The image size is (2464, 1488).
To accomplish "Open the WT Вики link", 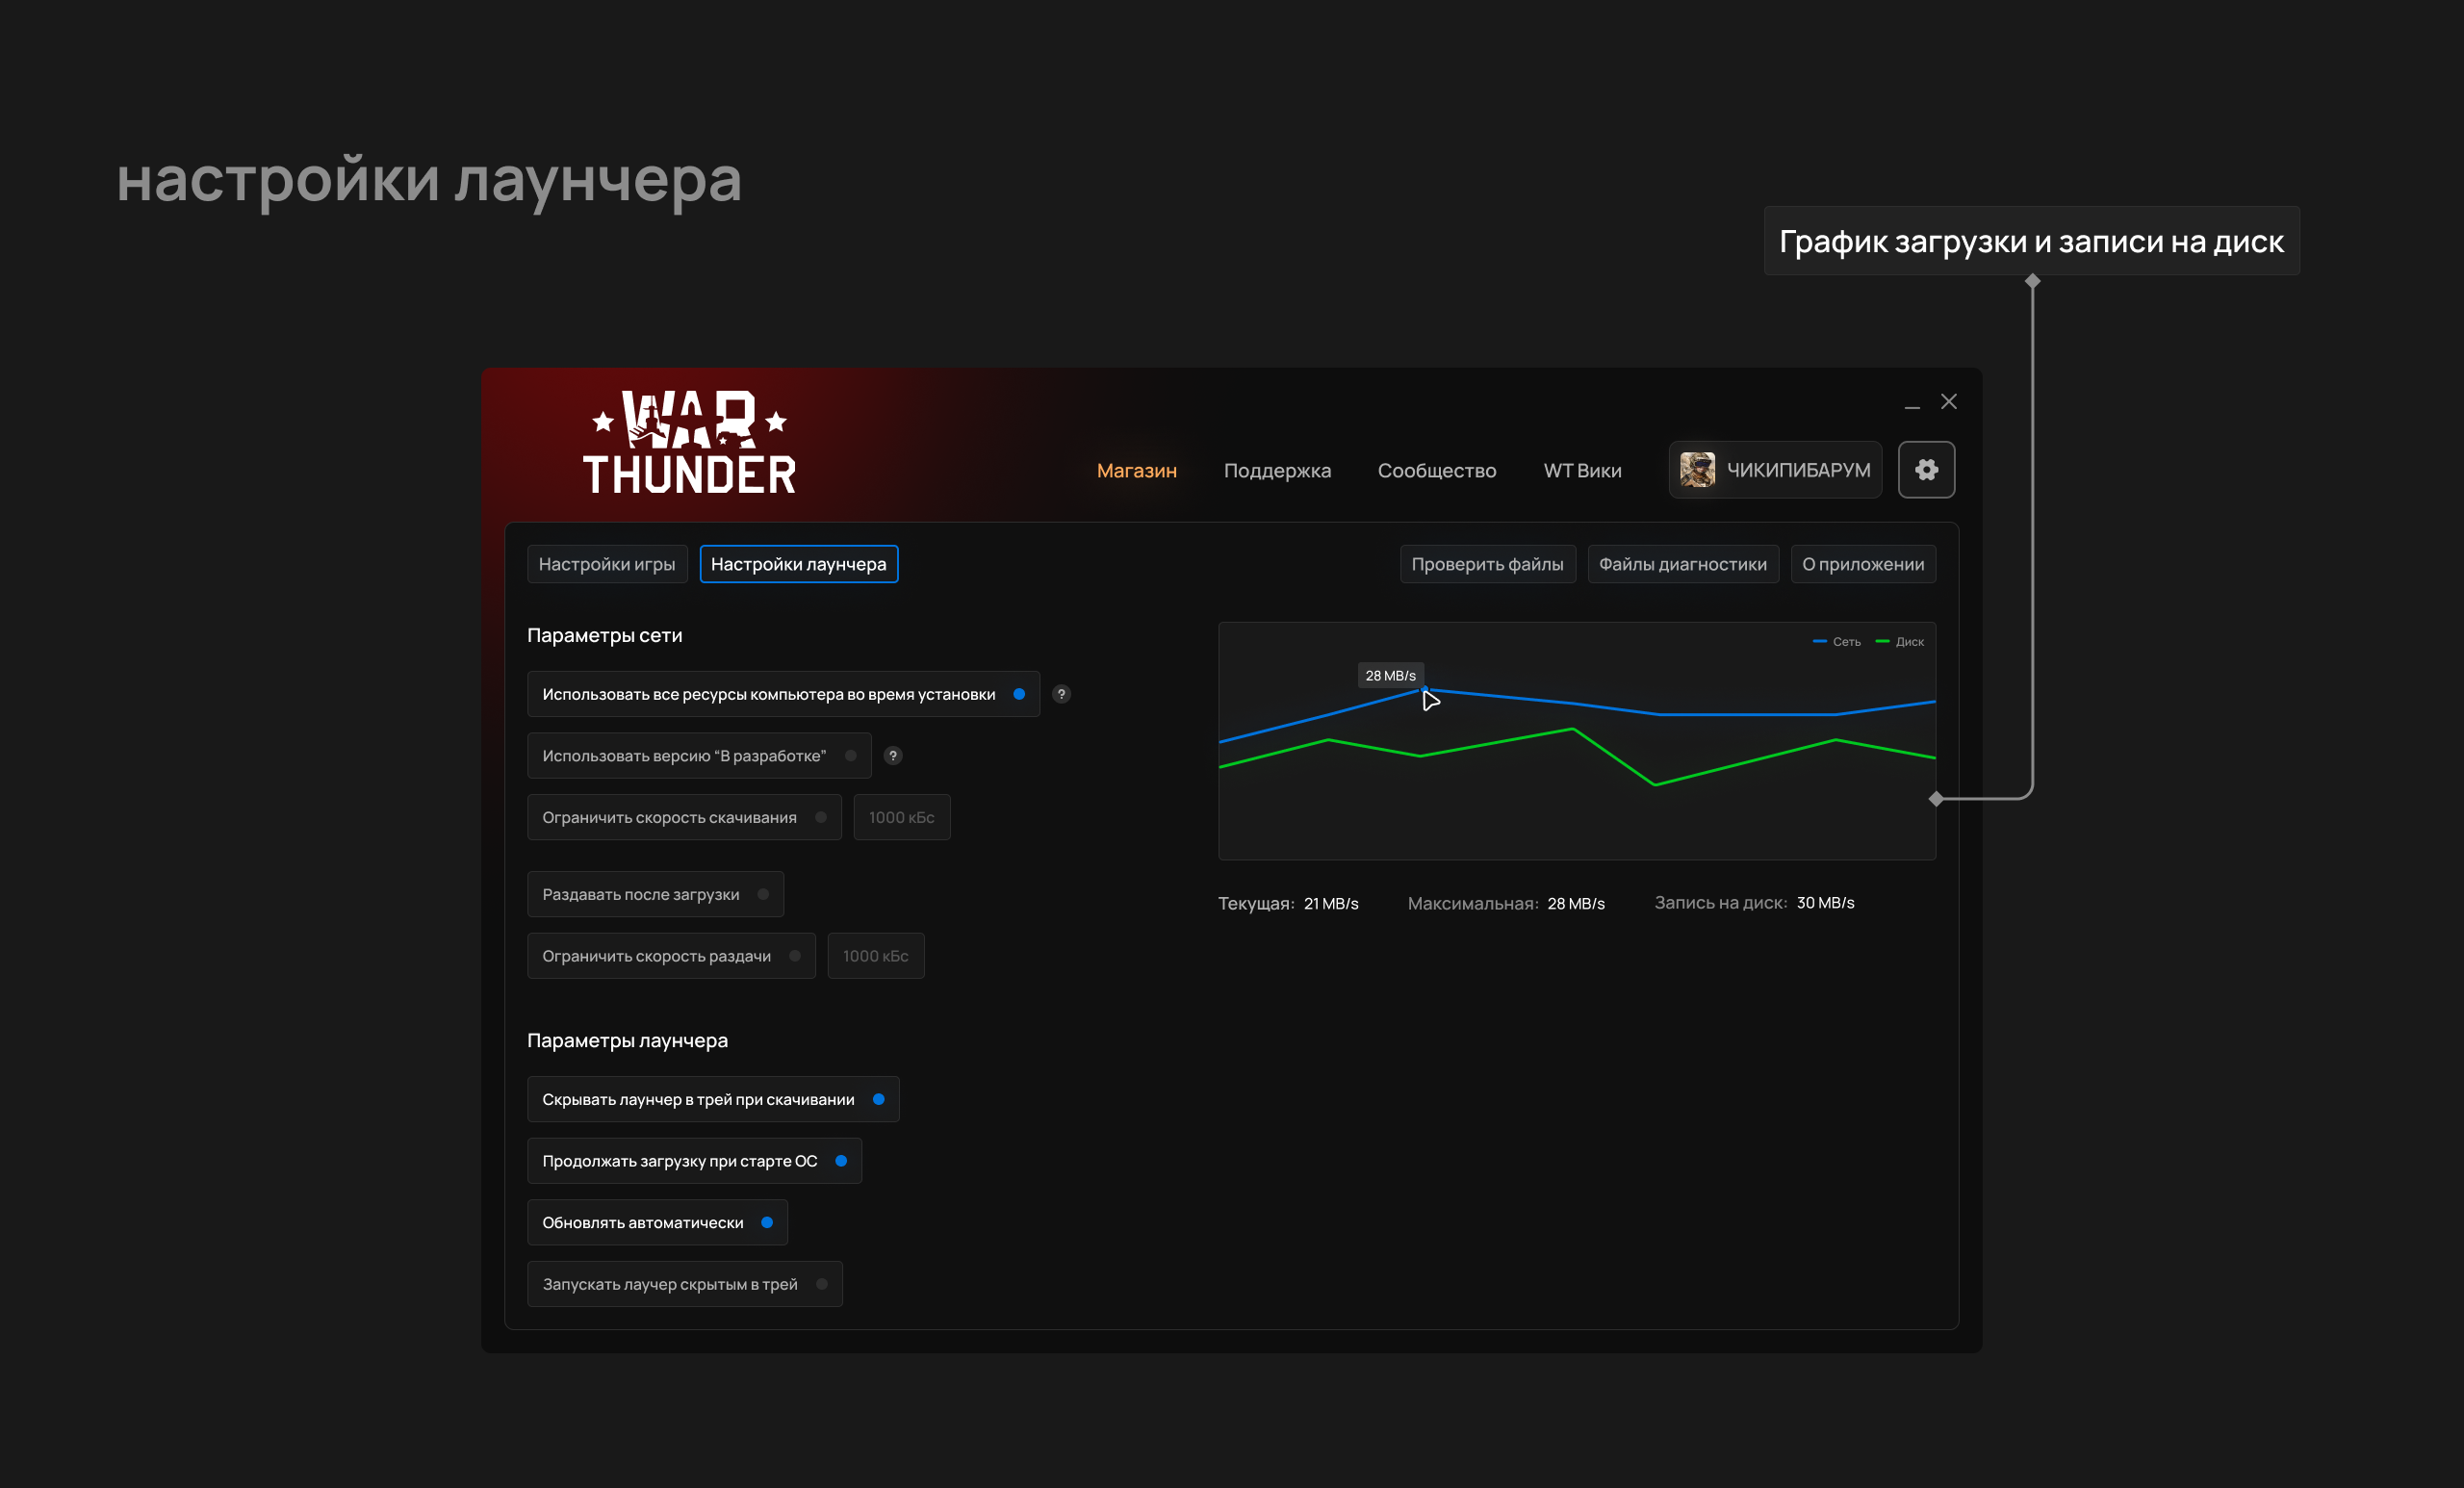I will click(x=1582, y=471).
